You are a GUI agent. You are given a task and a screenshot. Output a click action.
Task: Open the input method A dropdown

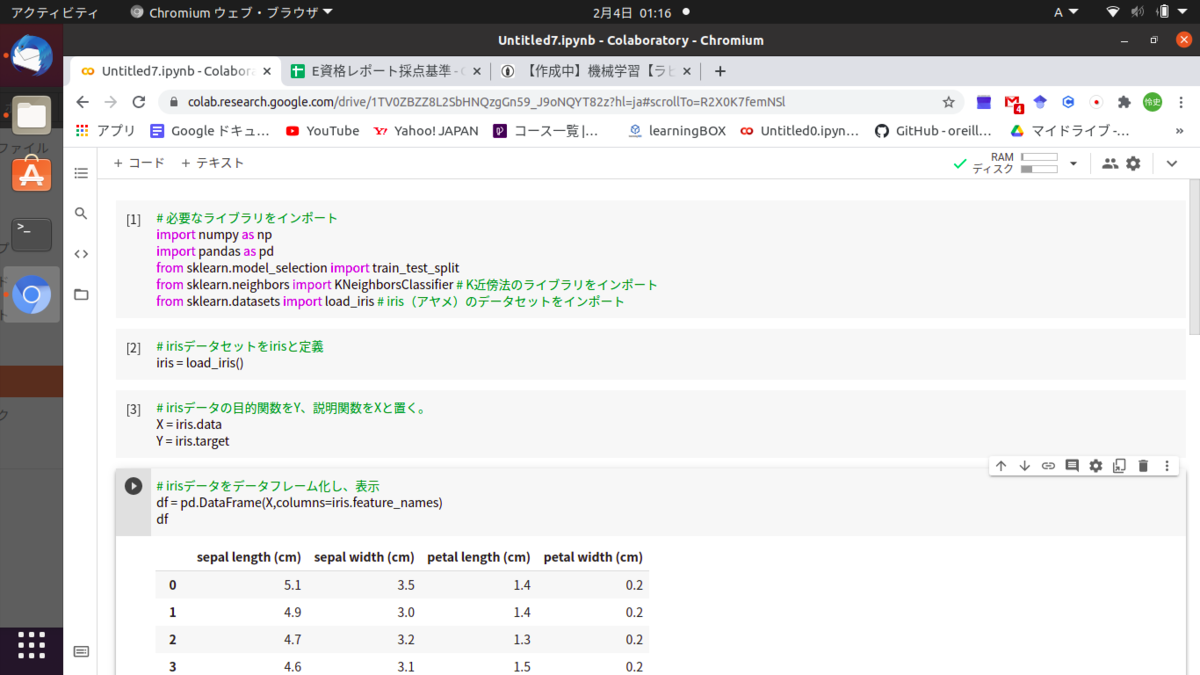1066,12
